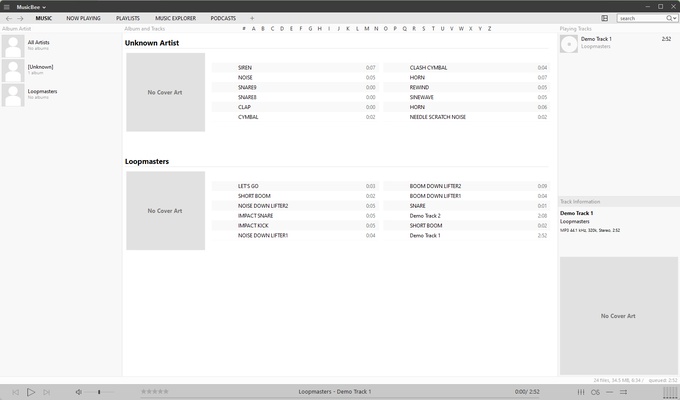680x400 pixels.
Task: Select the BOOM DOWN LIFTER1 track
Action: [x=466, y=196]
